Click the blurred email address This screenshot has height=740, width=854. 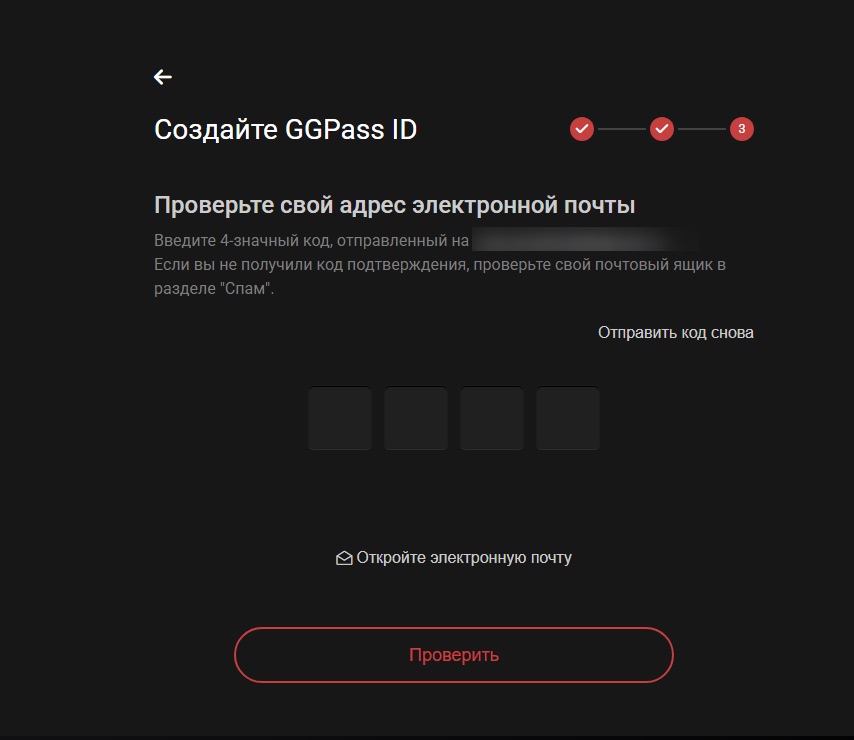[585, 241]
